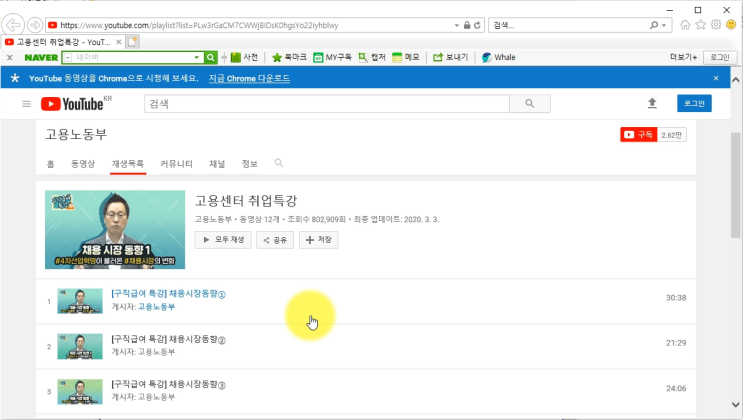Click the NAVER logo in the toolbar
The width and height of the screenshot is (743, 420).
pyautogui.click(x=41, y=57)
